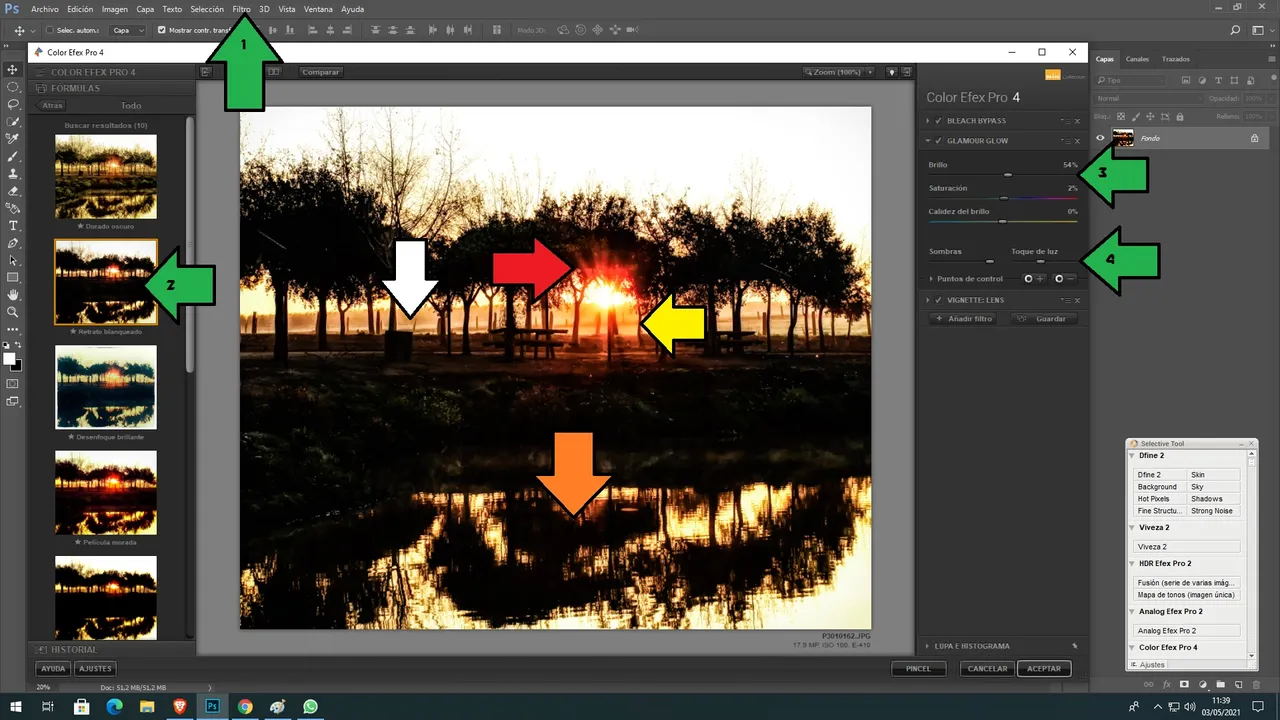Open the Ventana menu
1280x720 pixels.
pos(318,9)
